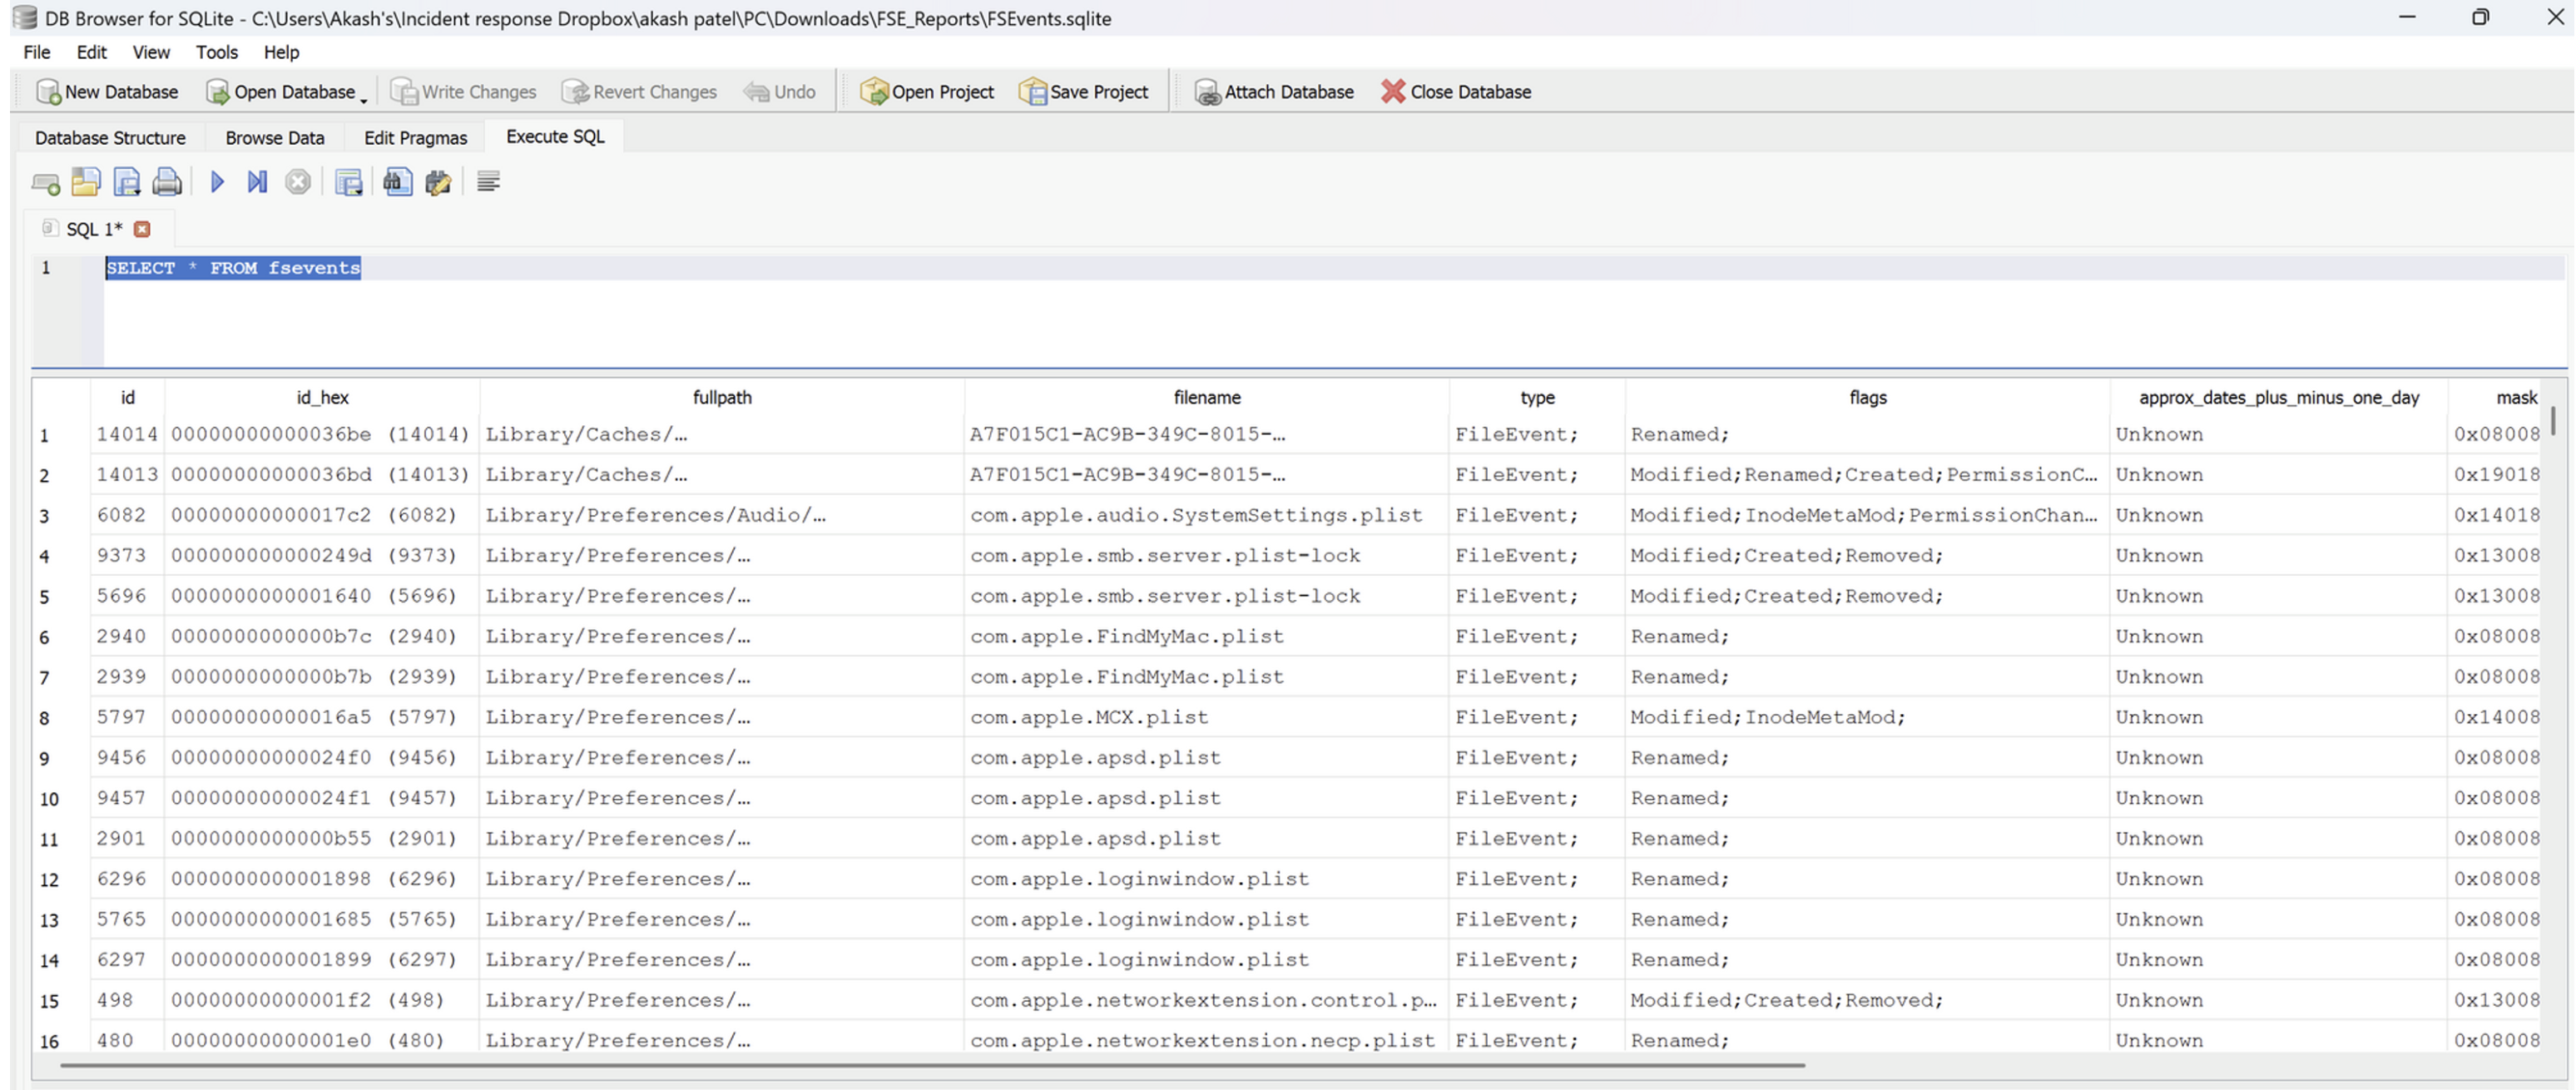Run all SQL with the play icon
Image resolution: width=2576 pixels, height=1090 pixels.
(217, 182)
